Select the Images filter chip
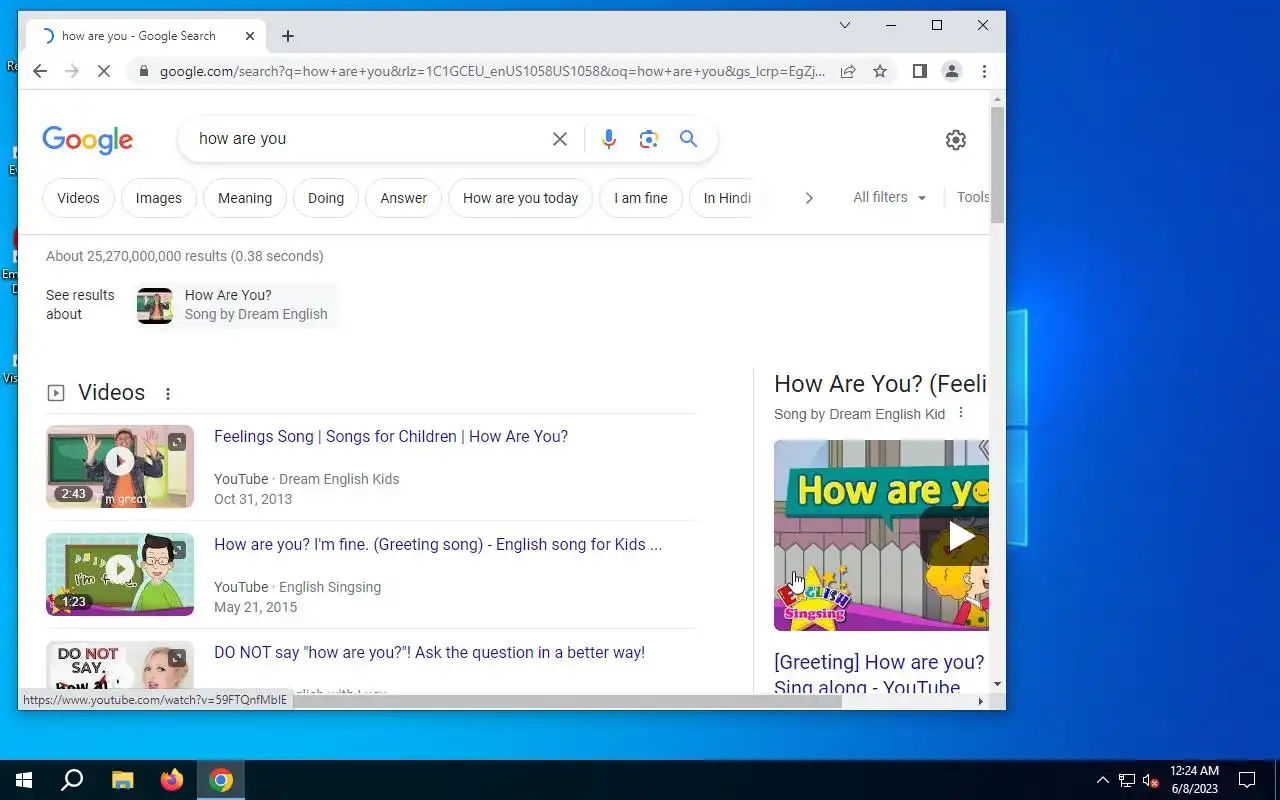The height and width of the screenshot is (800, 1280). (159, 198)
